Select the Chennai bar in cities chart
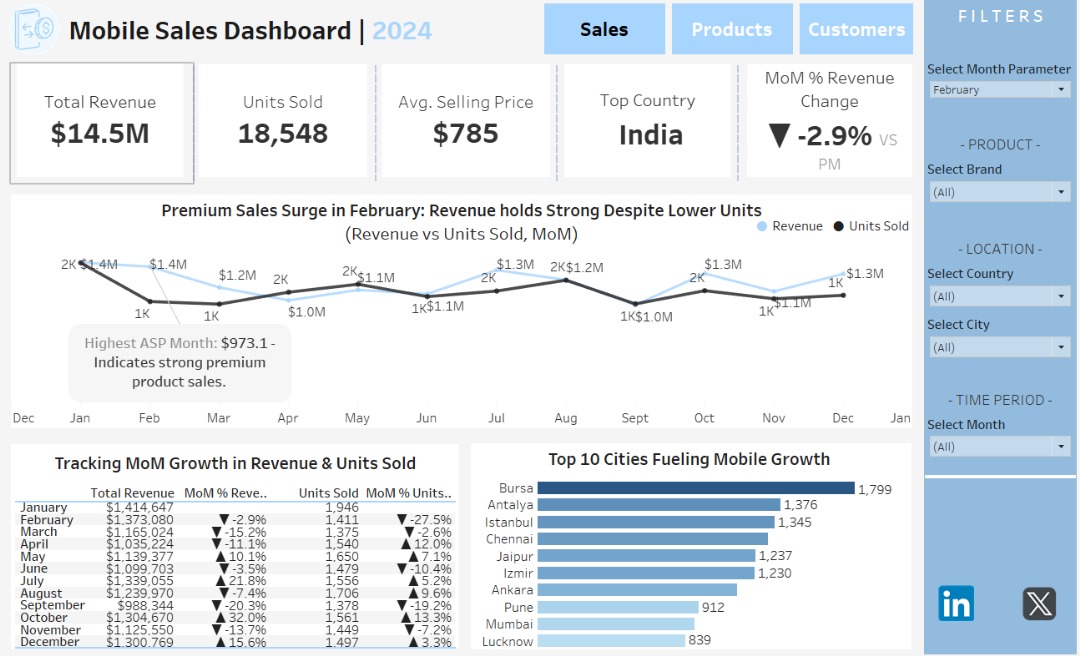The width and height of the screenshot is (1080, 656). click(652, 539)
